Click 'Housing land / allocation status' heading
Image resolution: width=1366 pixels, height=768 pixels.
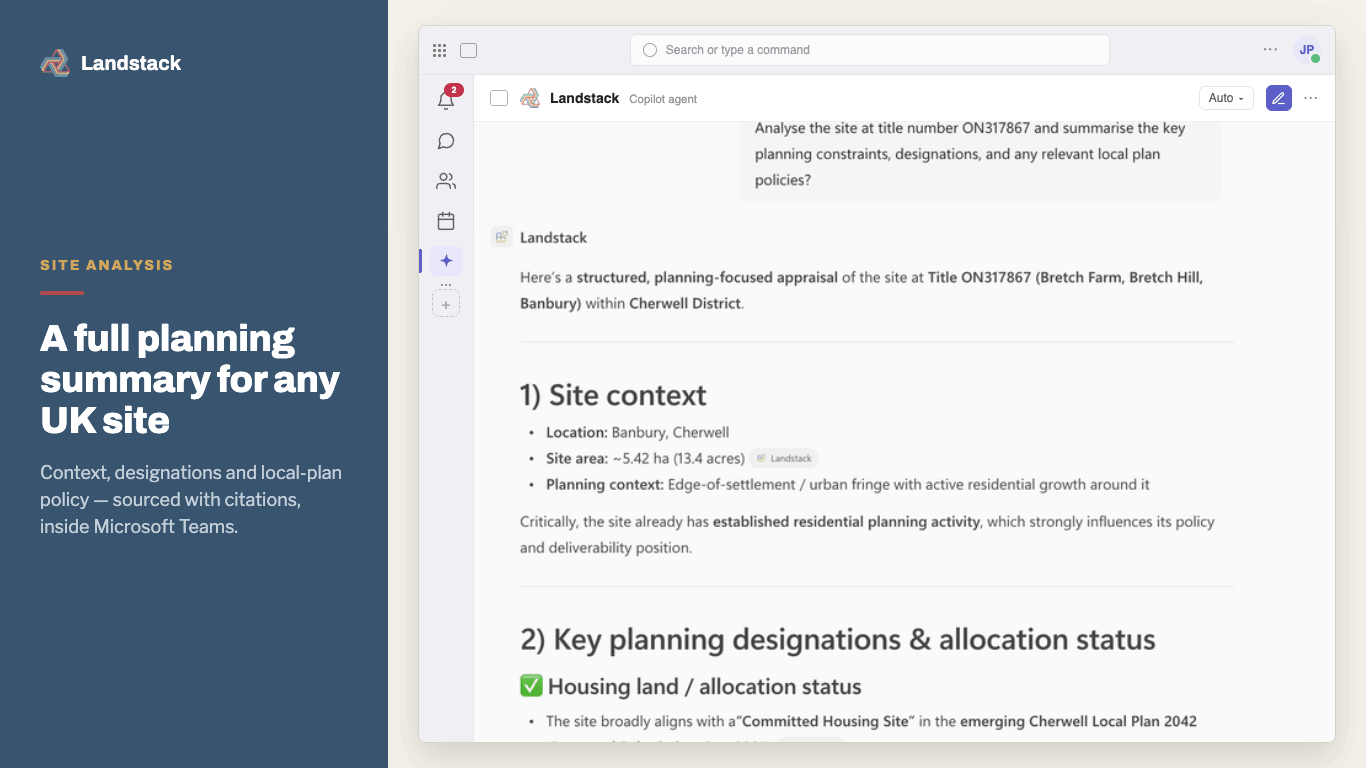pos(705,687)
